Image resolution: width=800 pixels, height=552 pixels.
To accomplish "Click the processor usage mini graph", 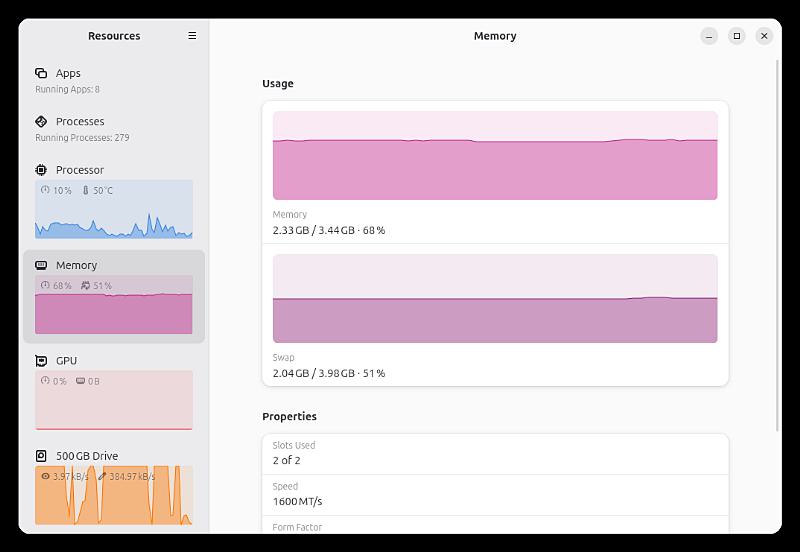I will pyautogui.click(x=114, y=209).
